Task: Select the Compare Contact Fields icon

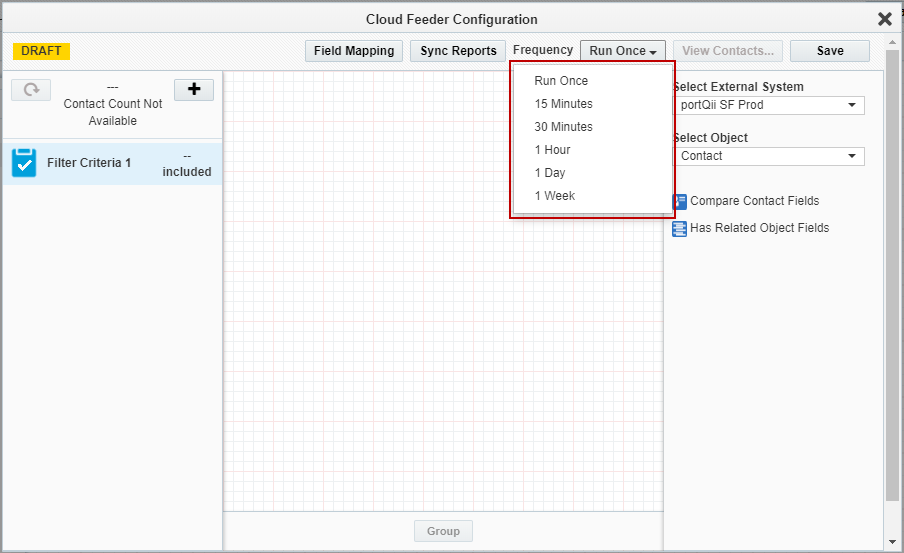Action: click(680, 202)
